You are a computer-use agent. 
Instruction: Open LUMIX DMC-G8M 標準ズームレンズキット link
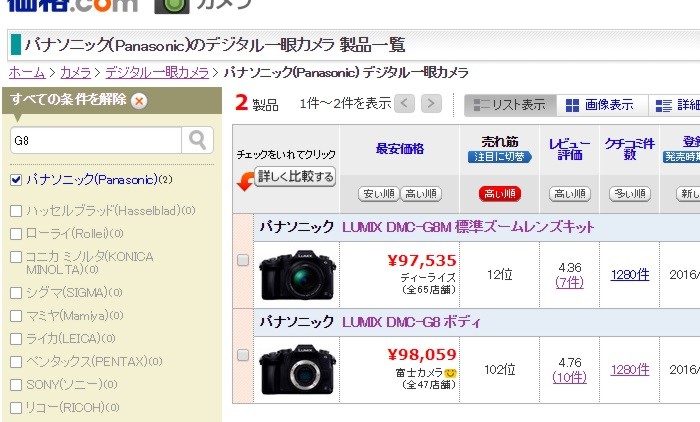468,227
